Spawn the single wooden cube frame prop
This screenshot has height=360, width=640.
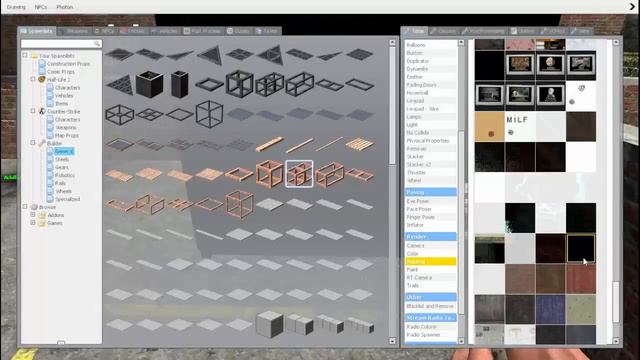tap(269, 174)
